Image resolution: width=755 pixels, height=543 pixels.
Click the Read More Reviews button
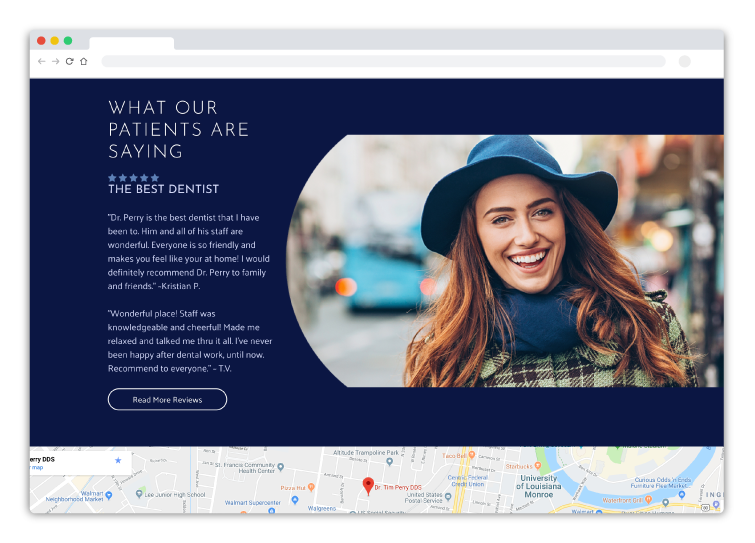point(167,400)
